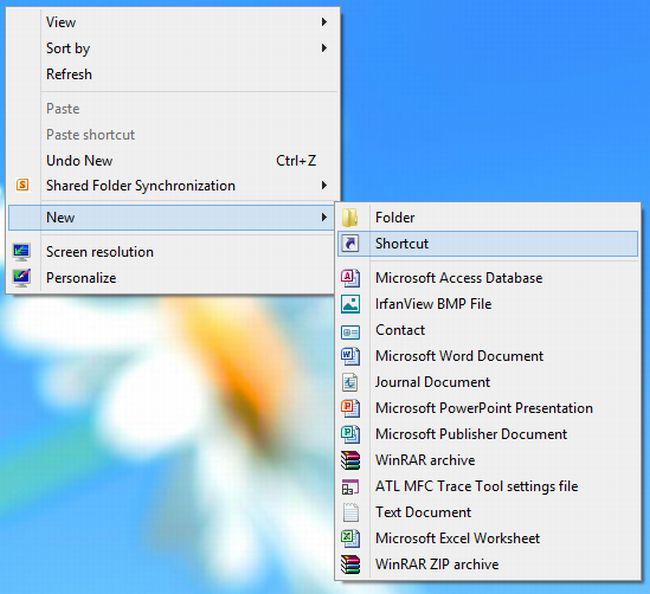Click the Shared Folder Synchronization S icon

pyautogui.click(x=22, y=185)
